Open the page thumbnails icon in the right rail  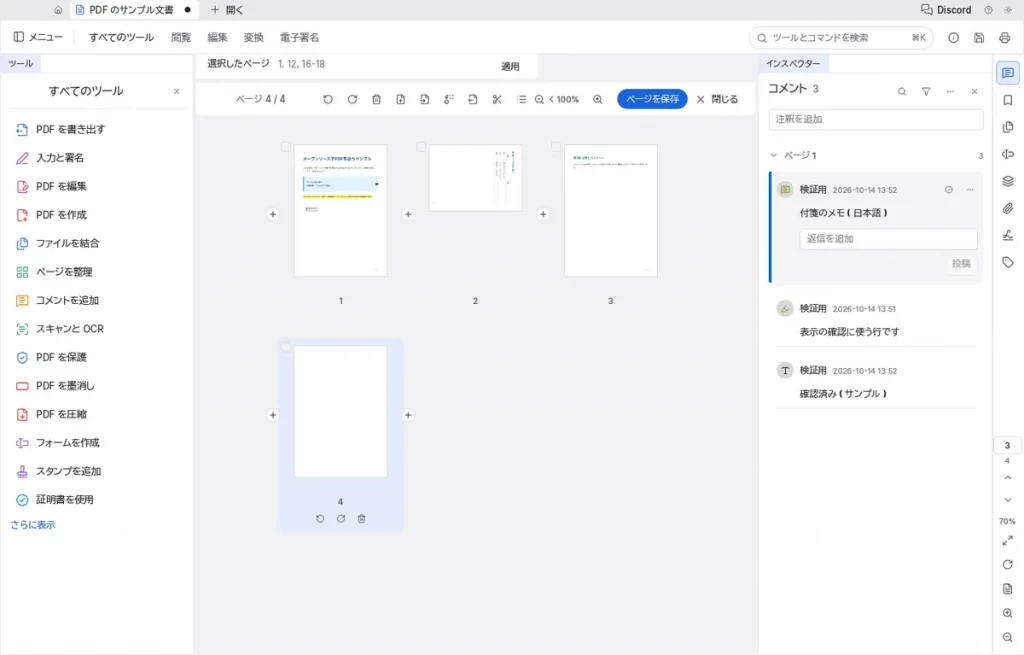click(x=1008, y=127)
